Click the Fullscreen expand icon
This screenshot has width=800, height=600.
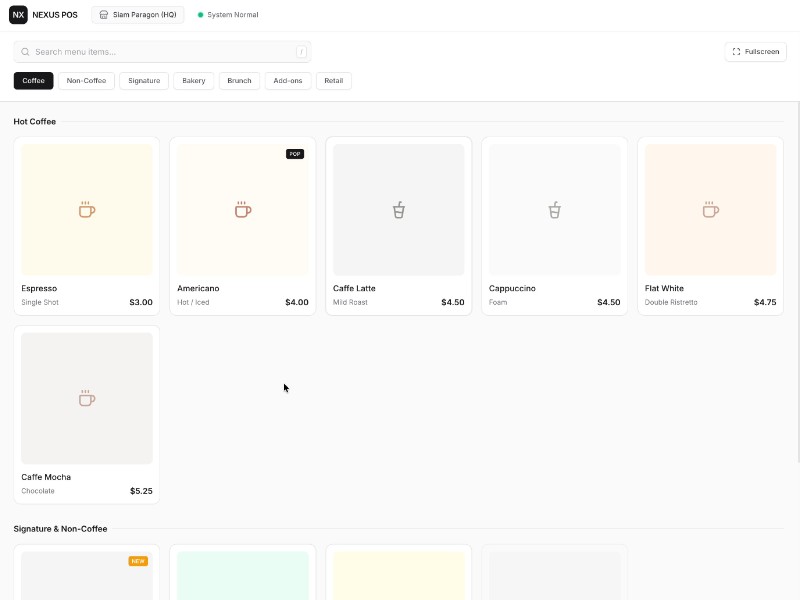coord(736,51)
